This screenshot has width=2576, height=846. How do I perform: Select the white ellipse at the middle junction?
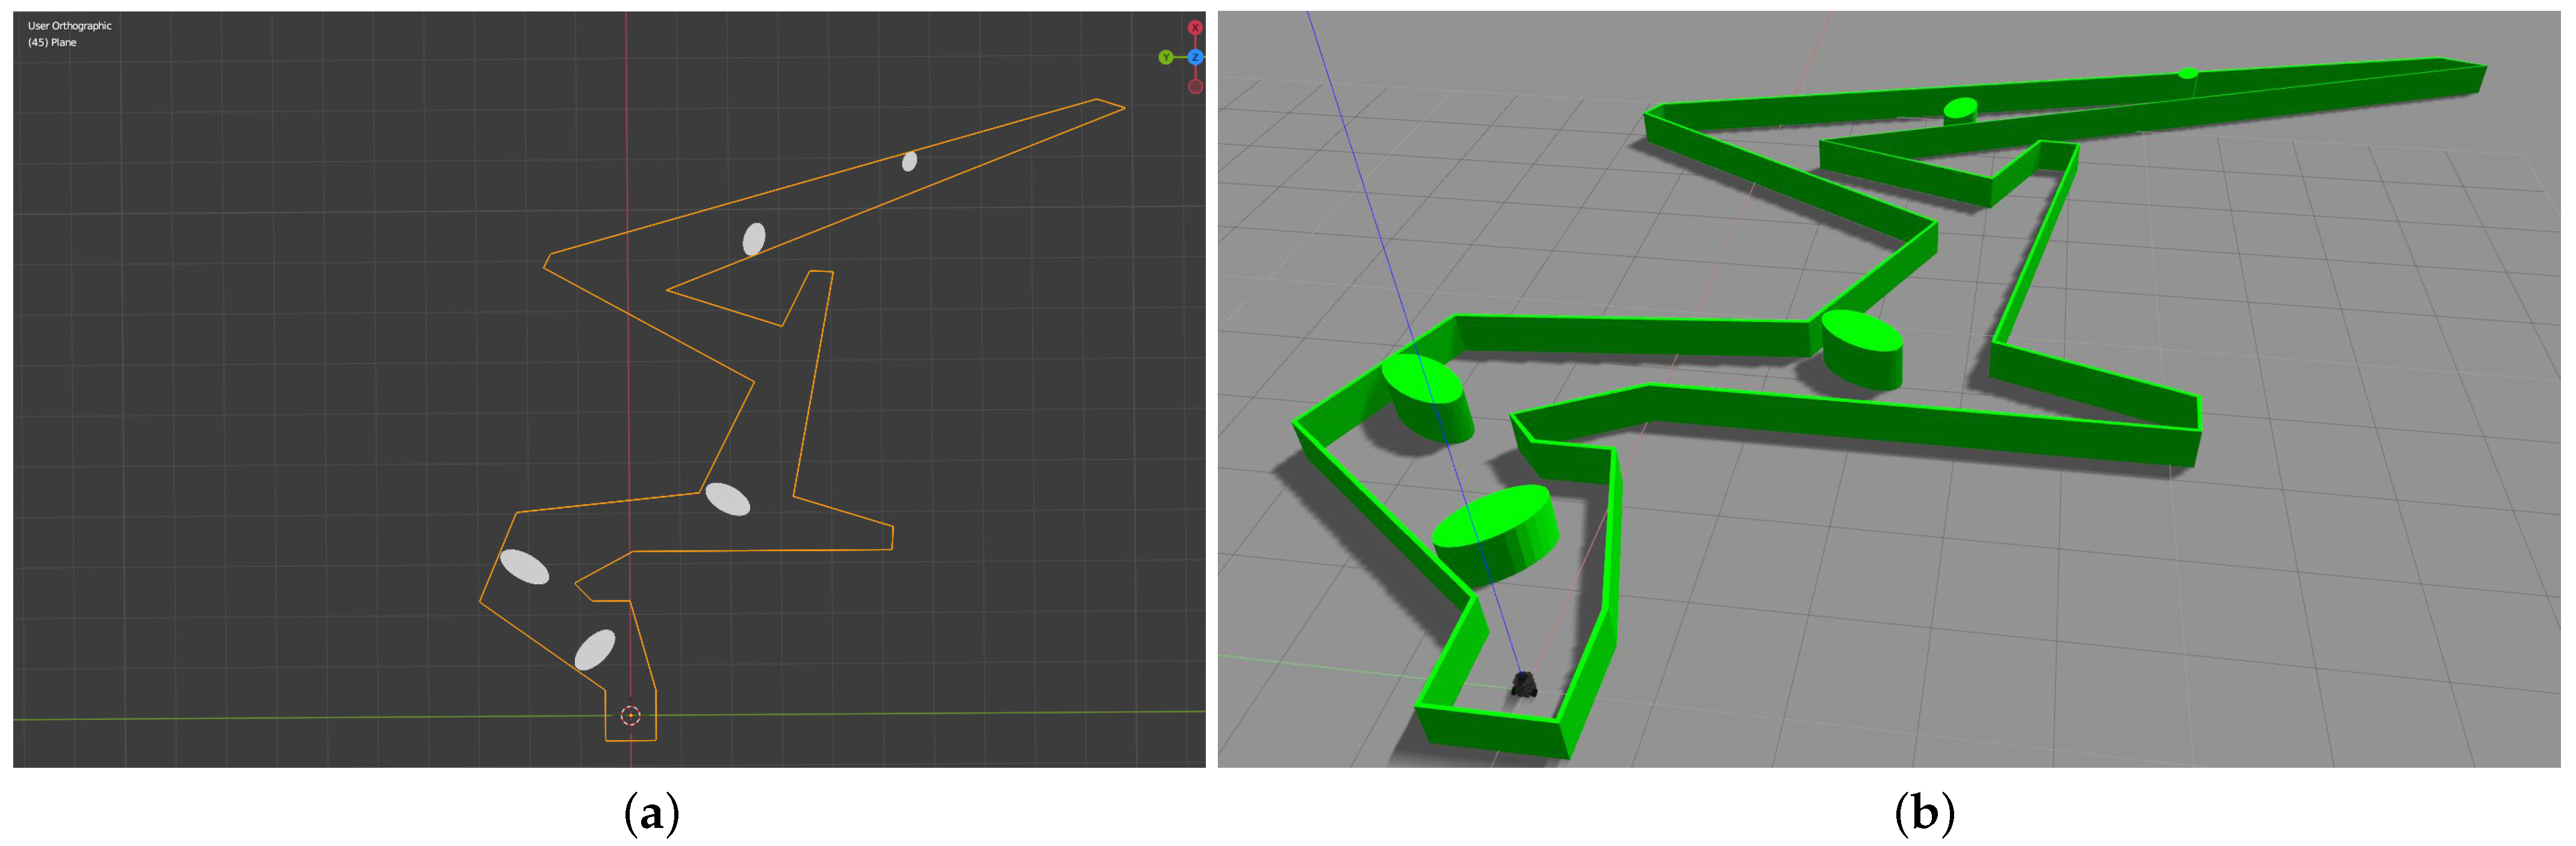[727, 499]
